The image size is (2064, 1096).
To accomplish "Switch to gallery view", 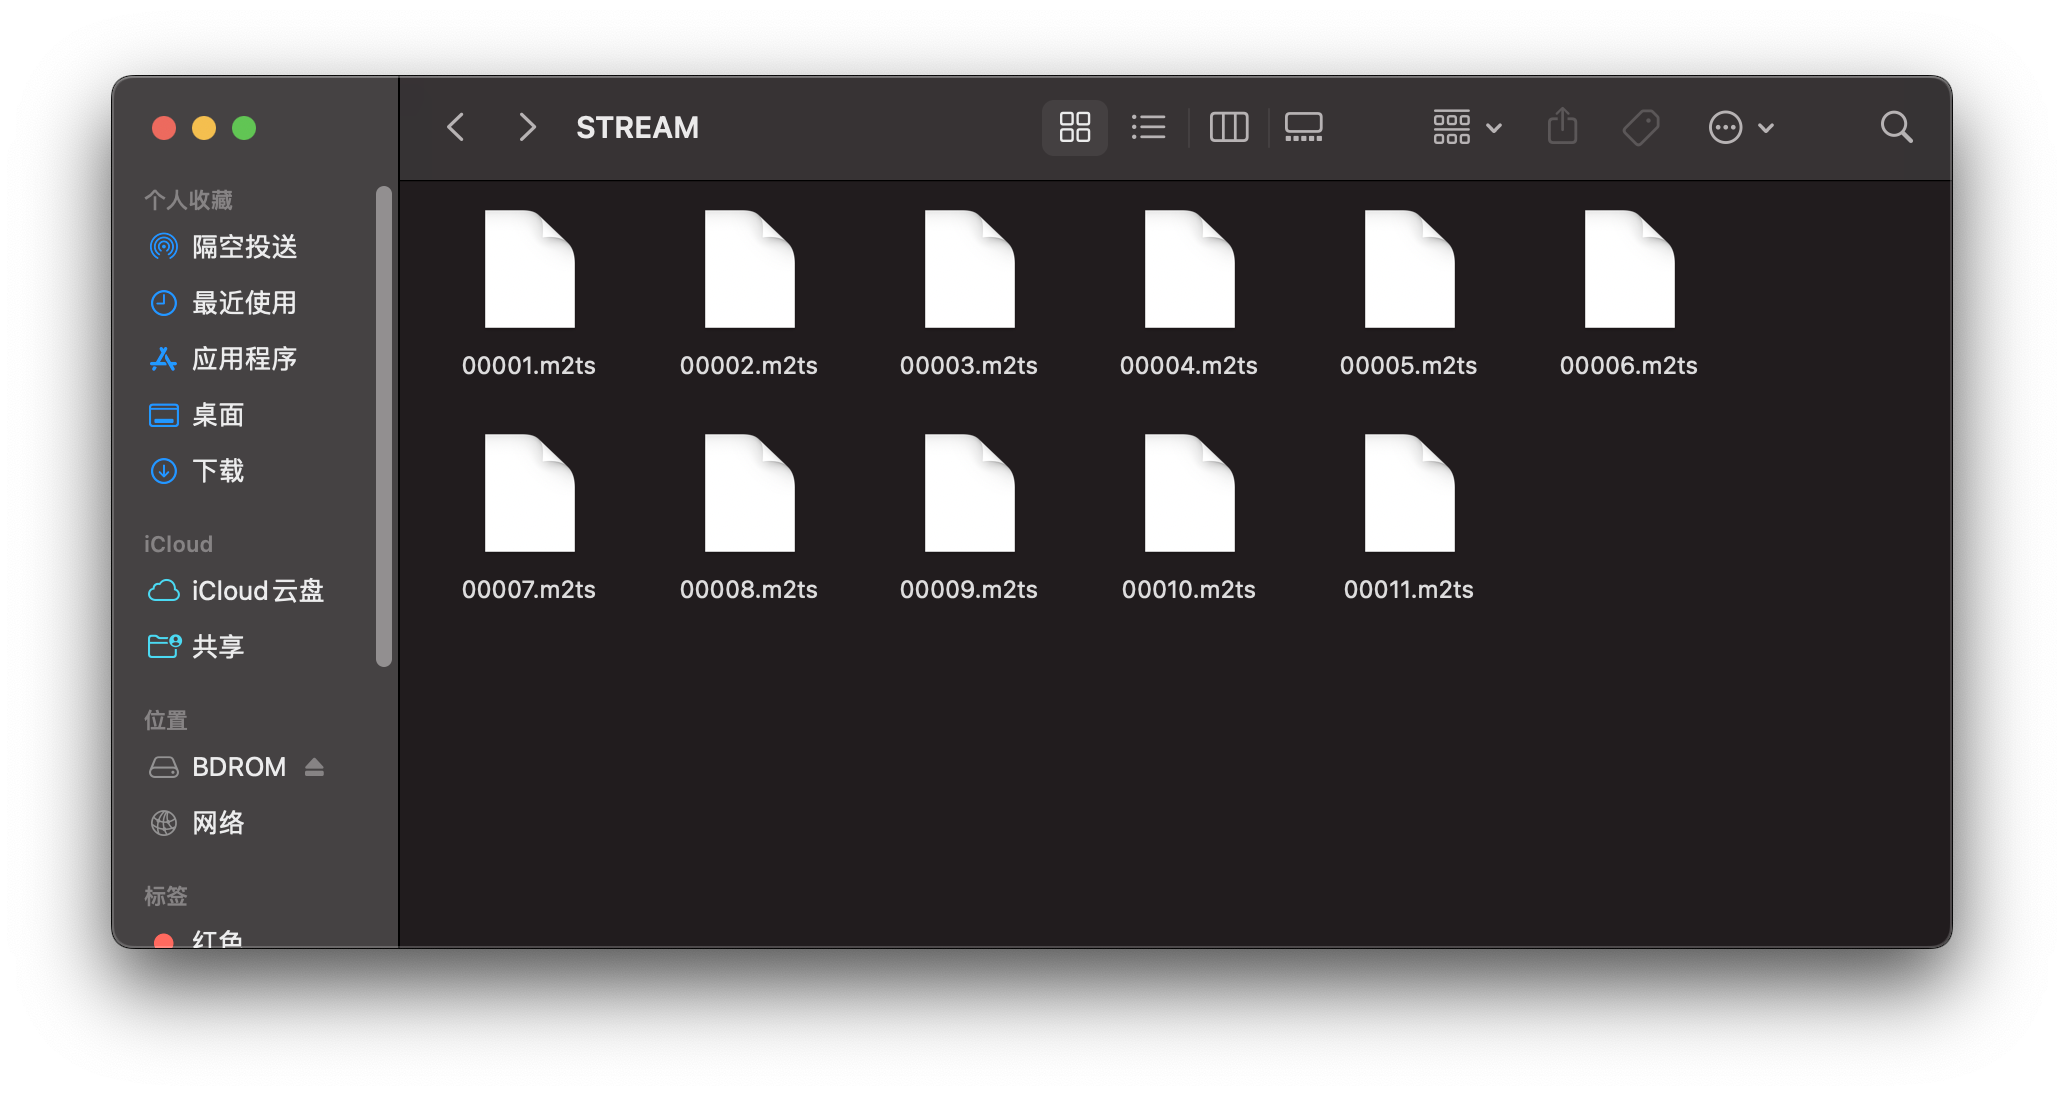I will [x=1303, y=127].
